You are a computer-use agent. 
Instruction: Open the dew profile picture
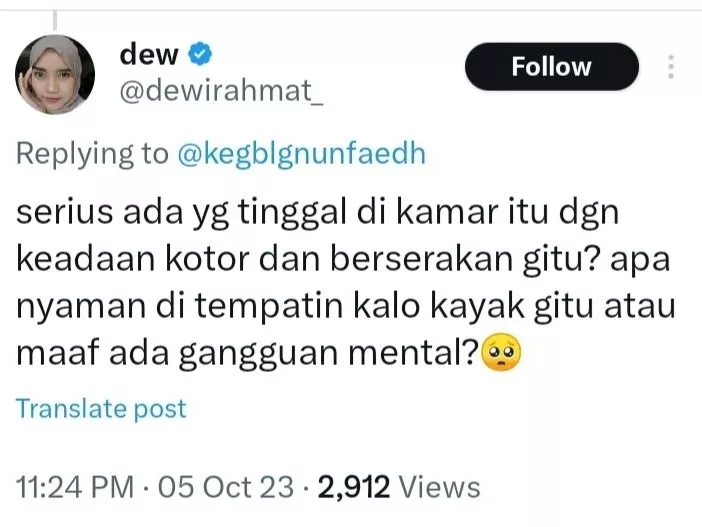[x=55, y=74]
